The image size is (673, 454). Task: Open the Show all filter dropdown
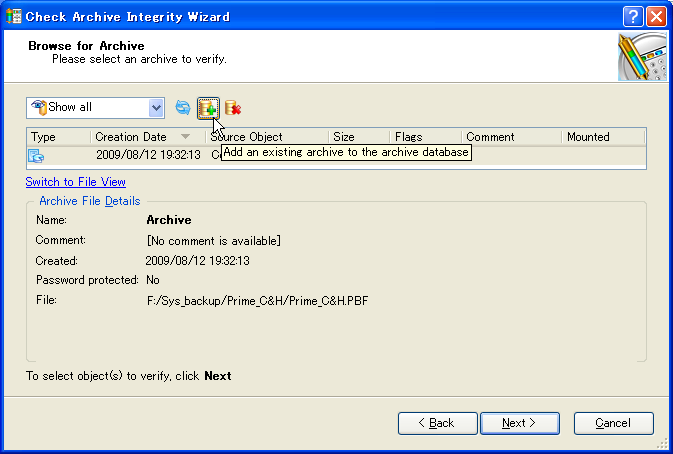(x=156, y=108)
